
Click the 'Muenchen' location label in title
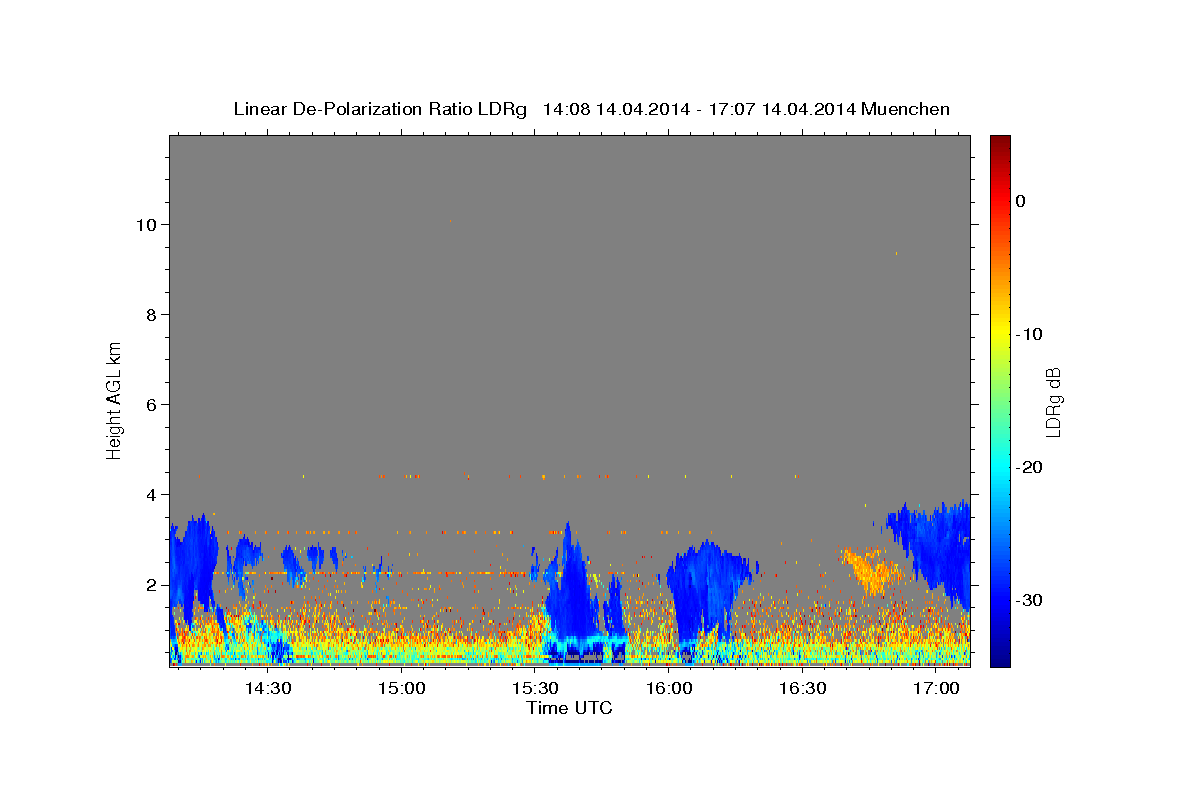906,109
